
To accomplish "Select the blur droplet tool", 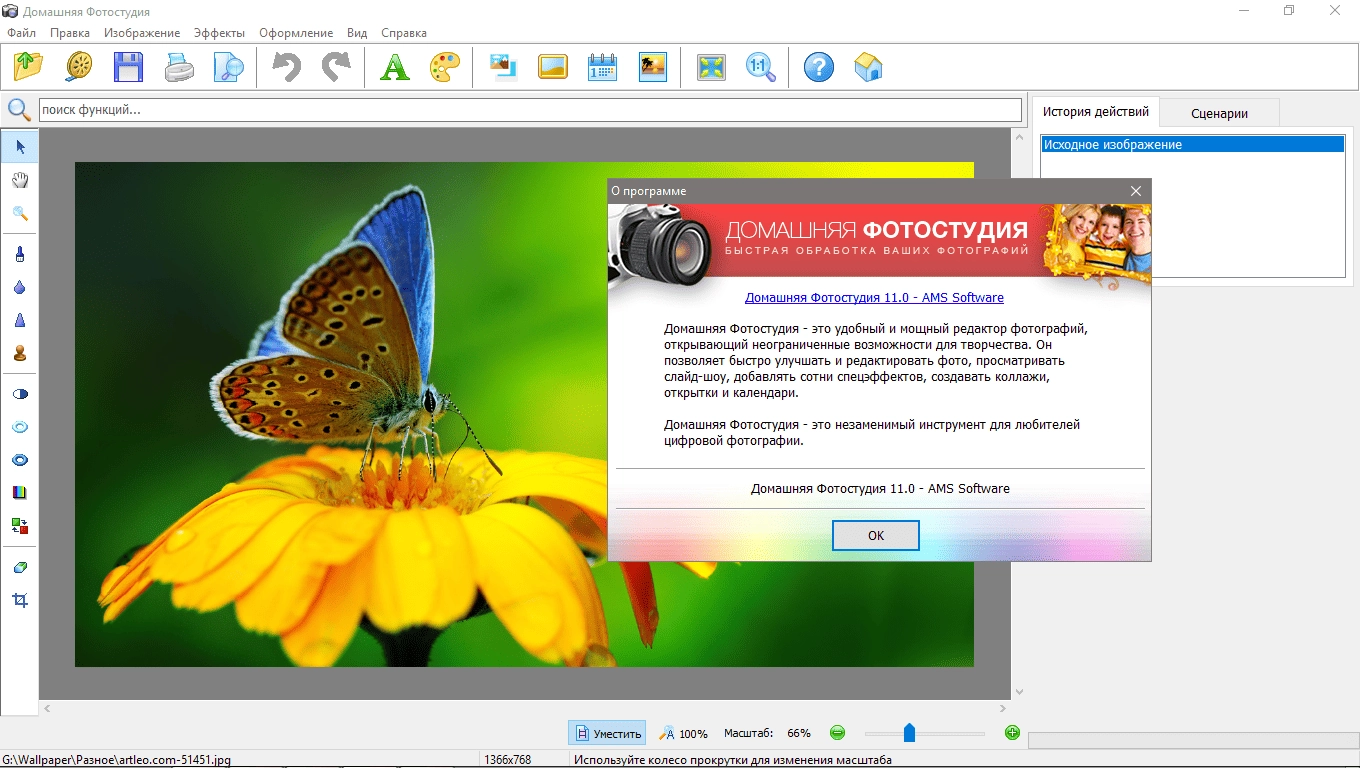I will (20, 287).
